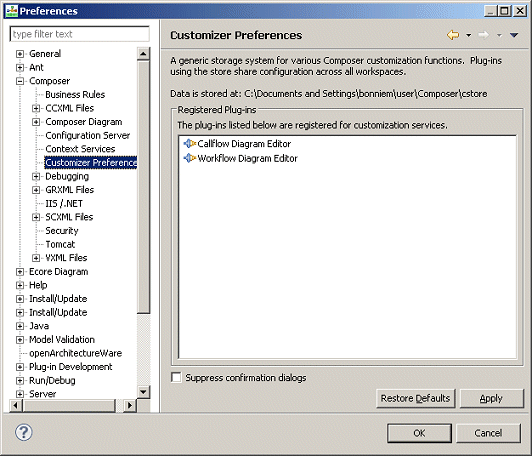
Task: Select Customizer Preferences tree item
Action: point(91,163)
